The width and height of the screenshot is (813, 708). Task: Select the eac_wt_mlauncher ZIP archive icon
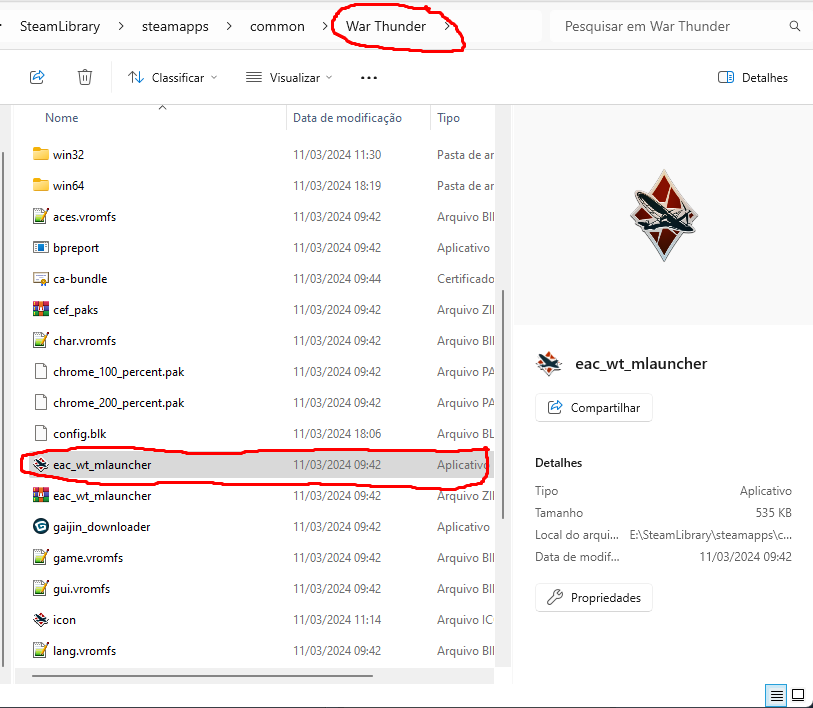[40, 495]
